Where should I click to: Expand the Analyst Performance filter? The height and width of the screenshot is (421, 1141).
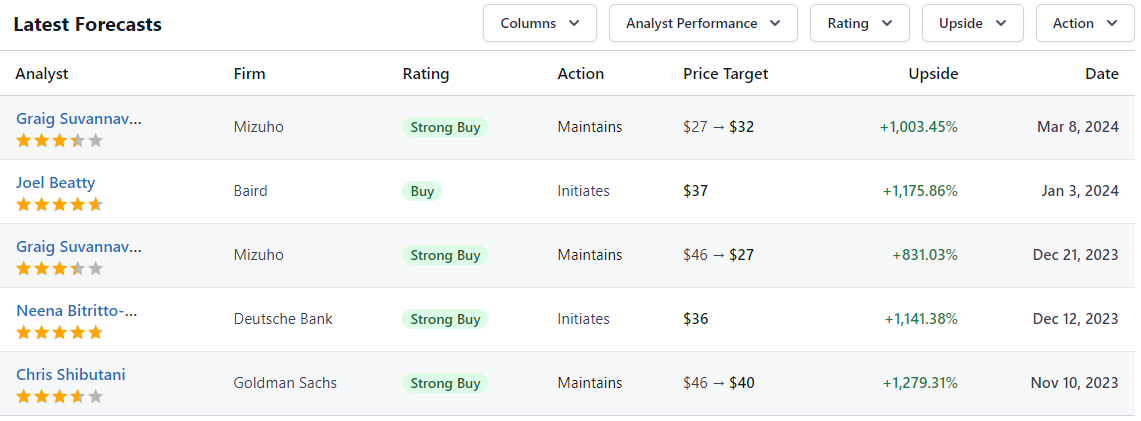(703, 23)
